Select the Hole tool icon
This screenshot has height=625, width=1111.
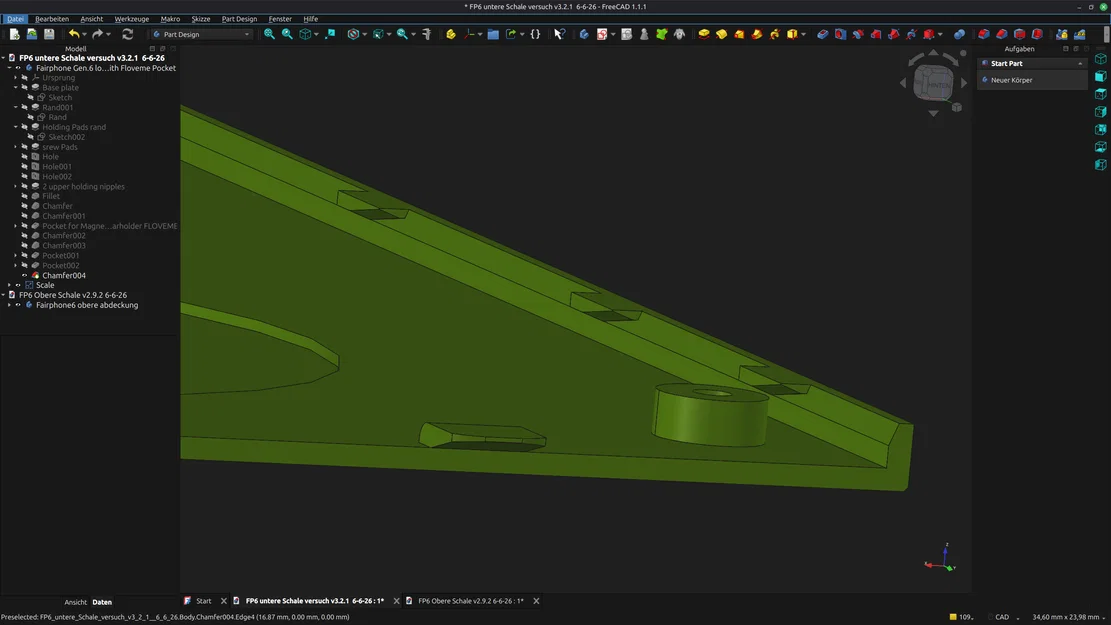(840, 34)
